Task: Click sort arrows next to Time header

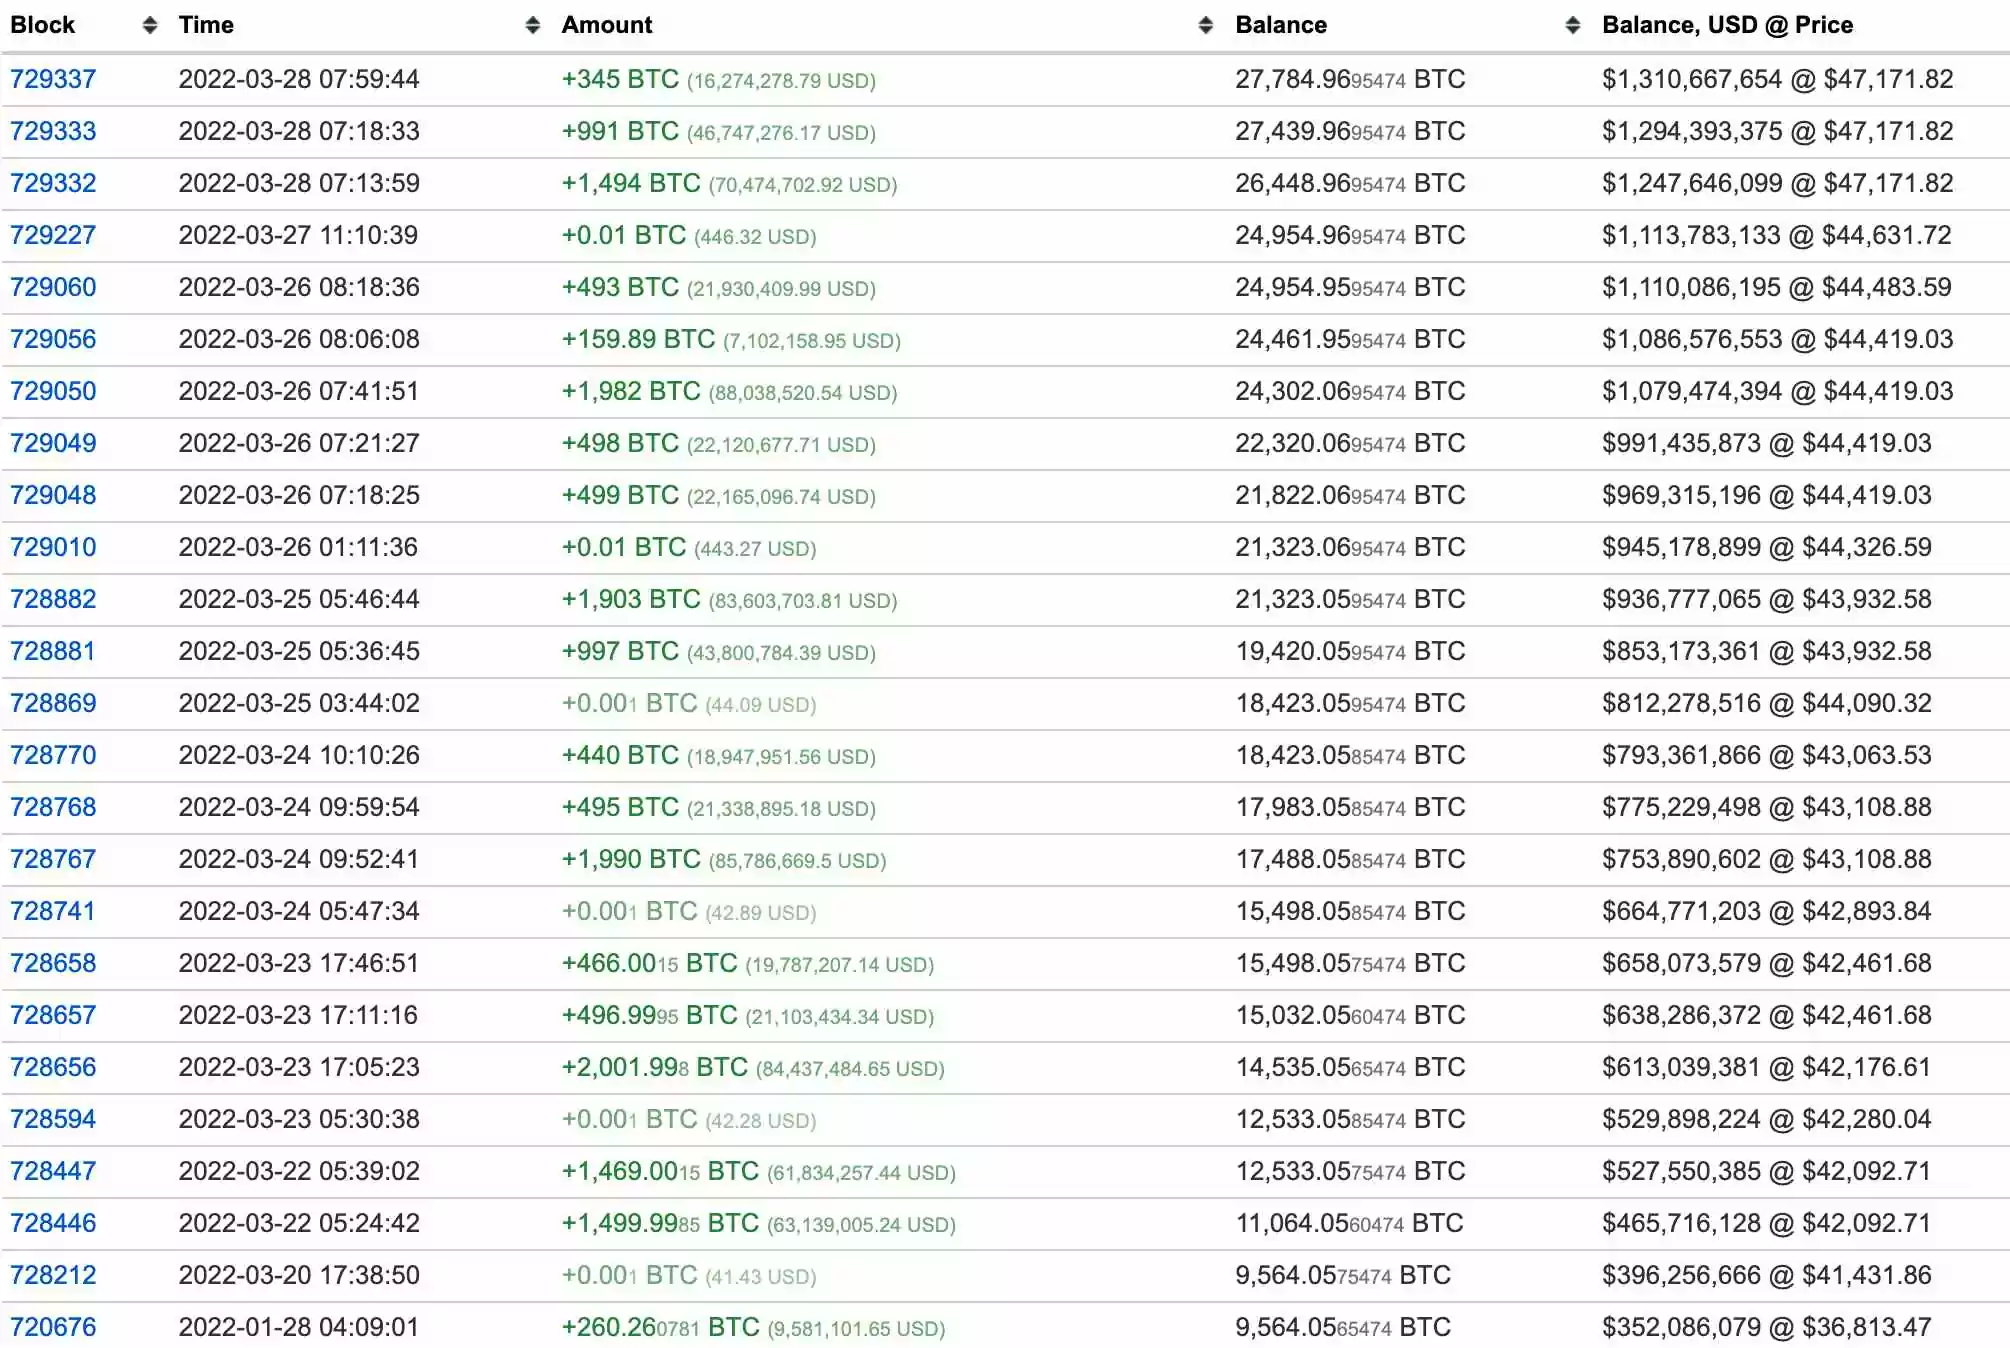Action: 533,25
